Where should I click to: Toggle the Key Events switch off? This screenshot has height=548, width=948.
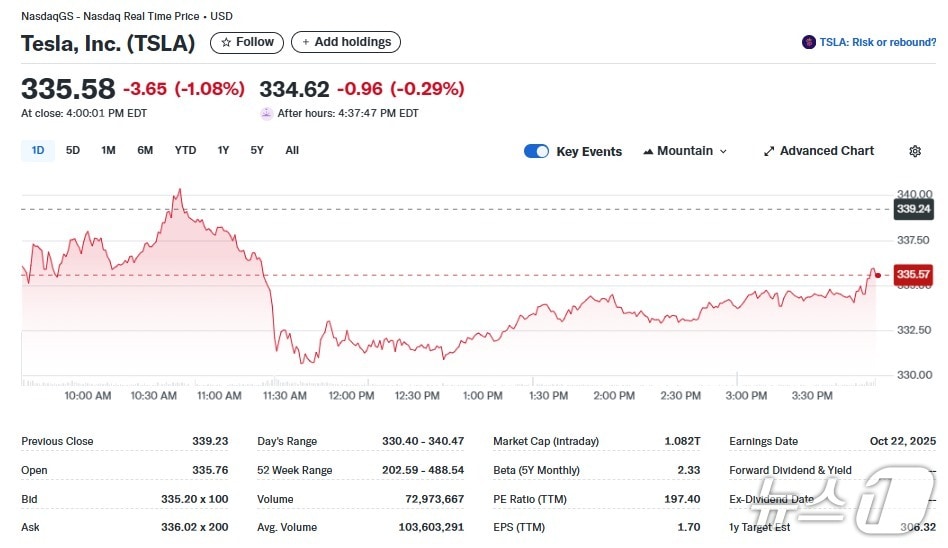[x=536, y=151]
